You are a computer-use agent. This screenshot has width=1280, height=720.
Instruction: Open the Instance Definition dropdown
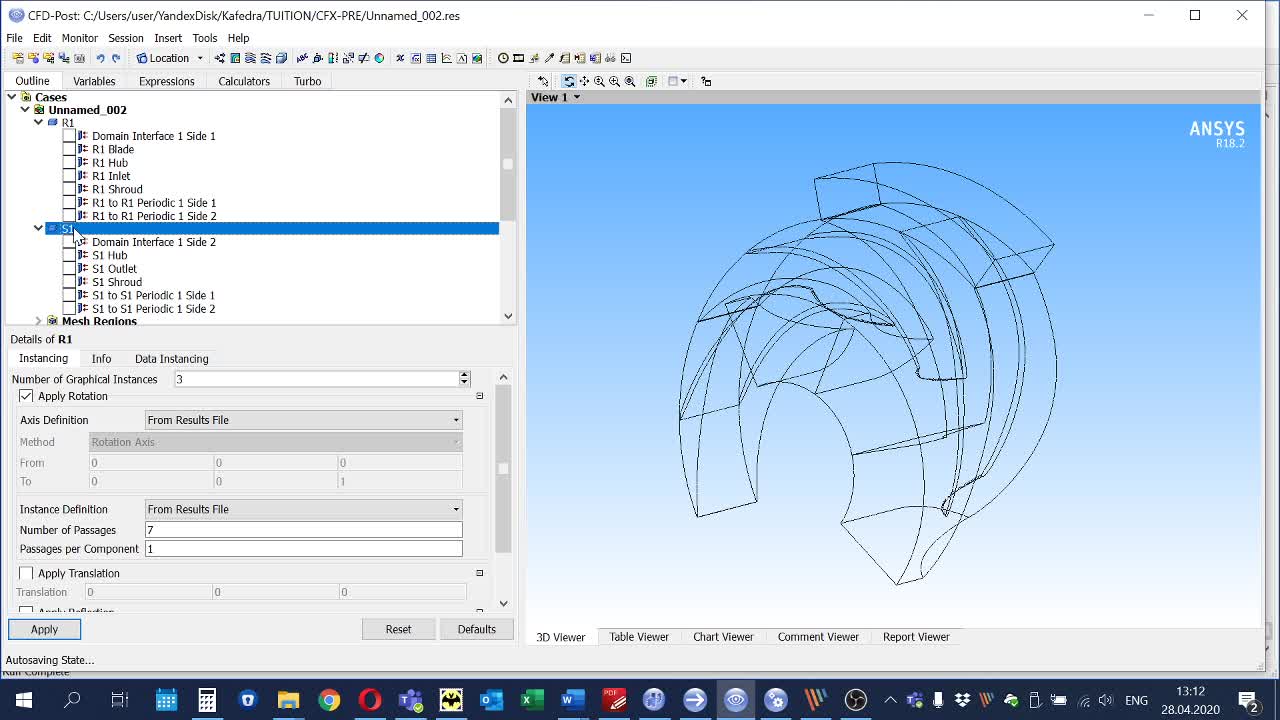pyautogui.click(x=304, y=509)
